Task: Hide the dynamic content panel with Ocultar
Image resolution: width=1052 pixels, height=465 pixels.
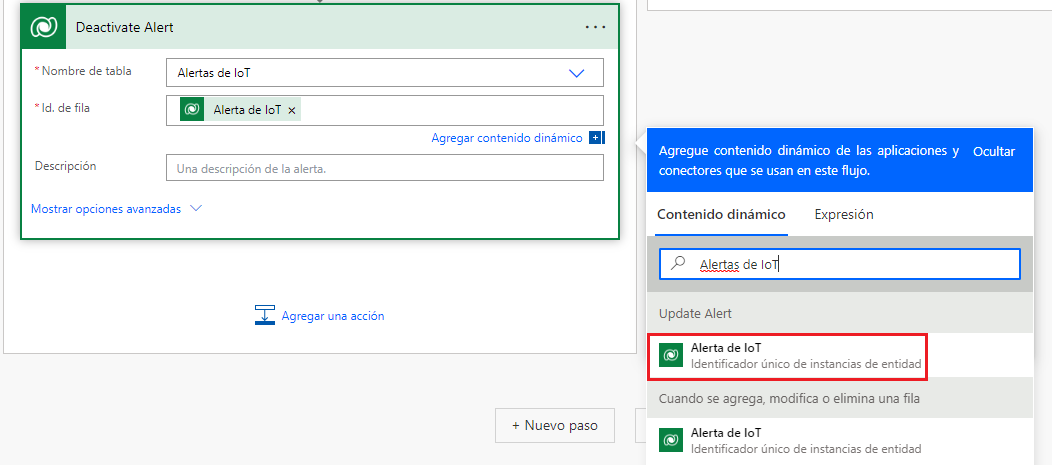Action: 994,152
